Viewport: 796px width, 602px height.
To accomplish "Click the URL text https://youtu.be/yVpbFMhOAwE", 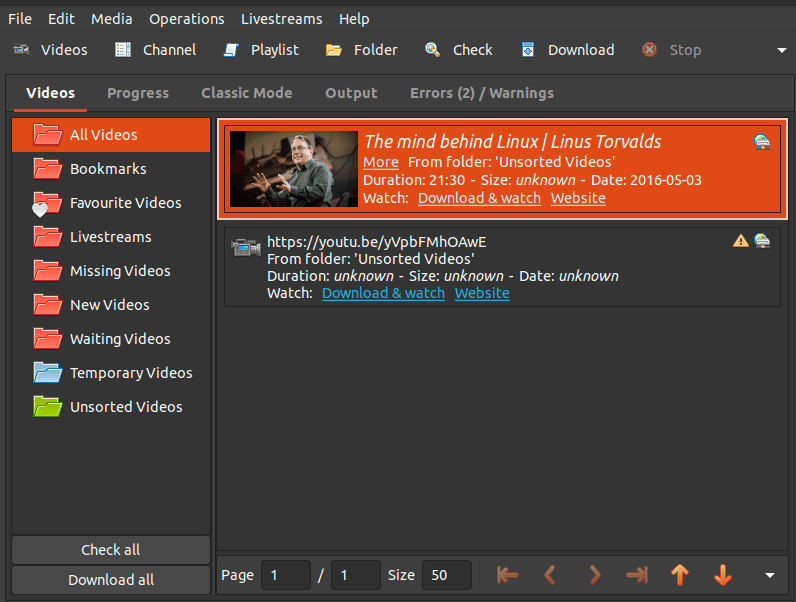I will pyautogui.click(x=377, y=242).
